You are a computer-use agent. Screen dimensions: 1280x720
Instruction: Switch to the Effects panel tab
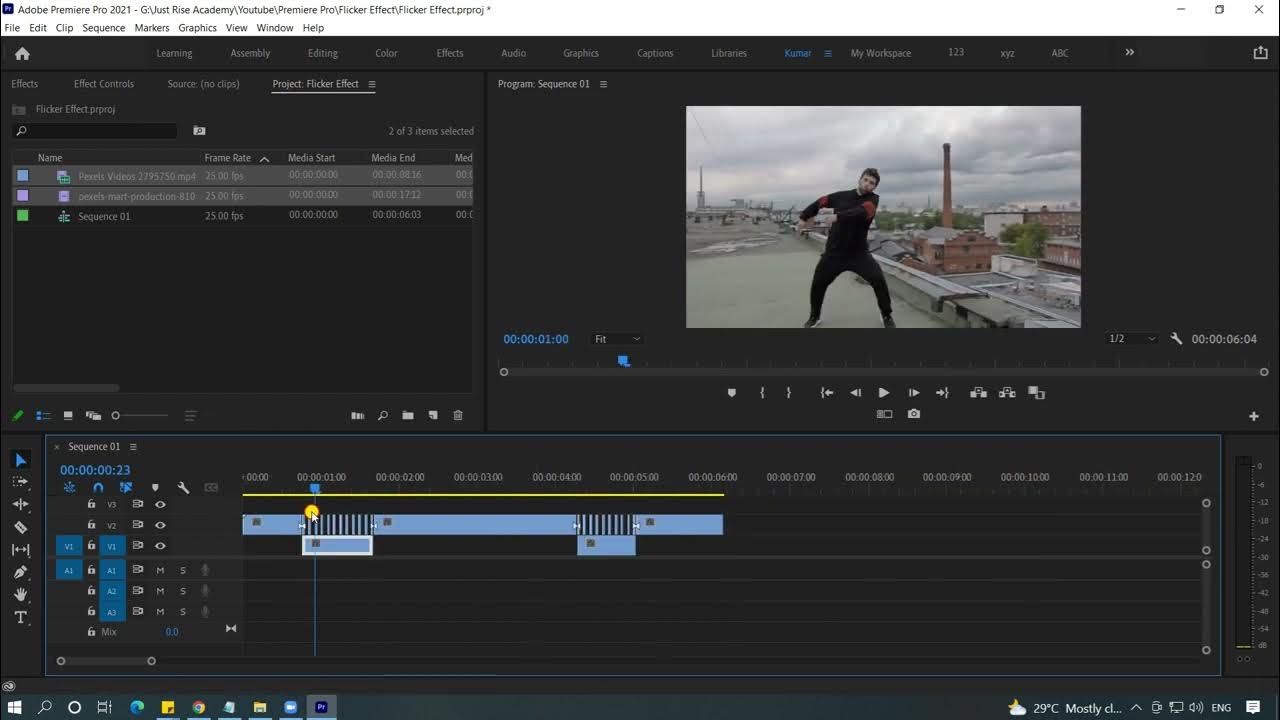(x=25, y=84)
